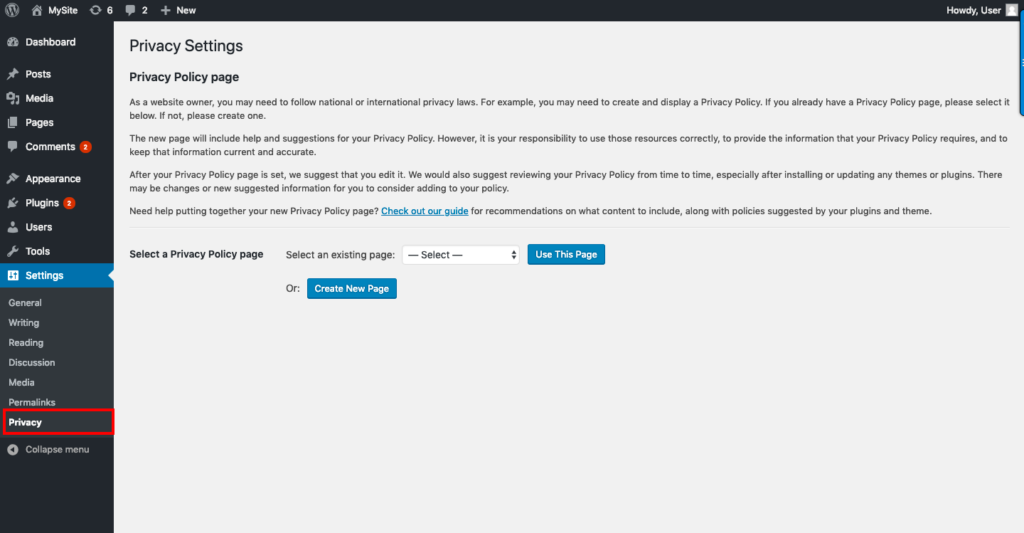Click the Settings sliders icon
1024x533 pixels.
point(13,275)
